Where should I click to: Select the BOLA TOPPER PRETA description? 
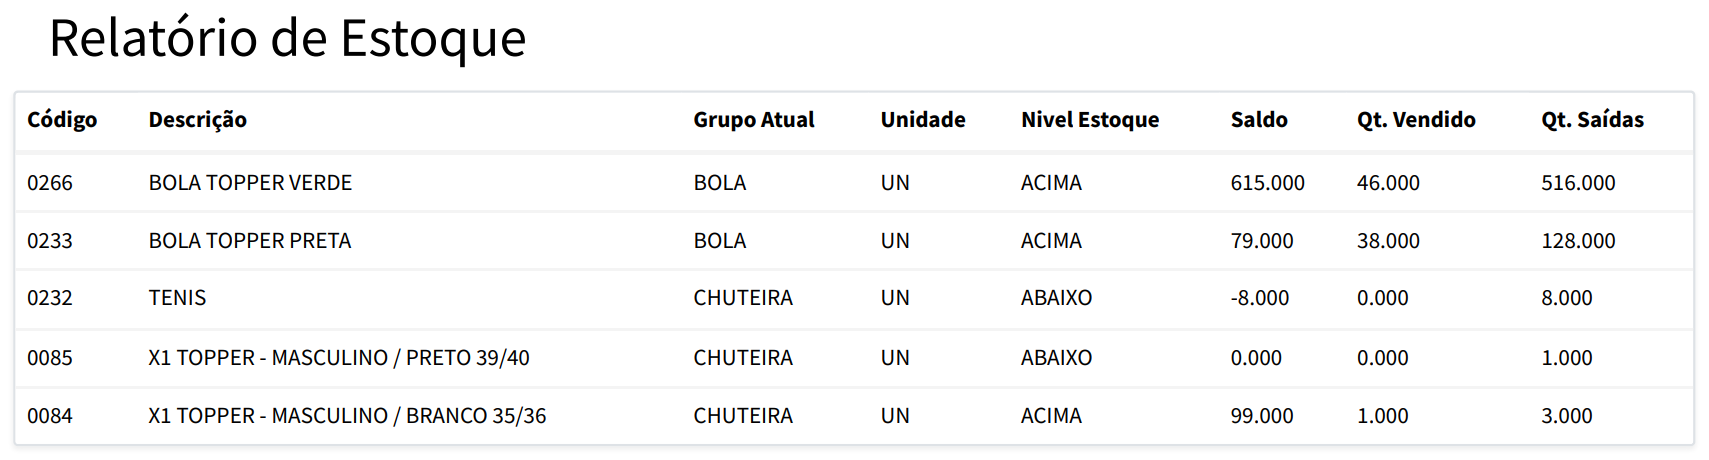[250, 241]
